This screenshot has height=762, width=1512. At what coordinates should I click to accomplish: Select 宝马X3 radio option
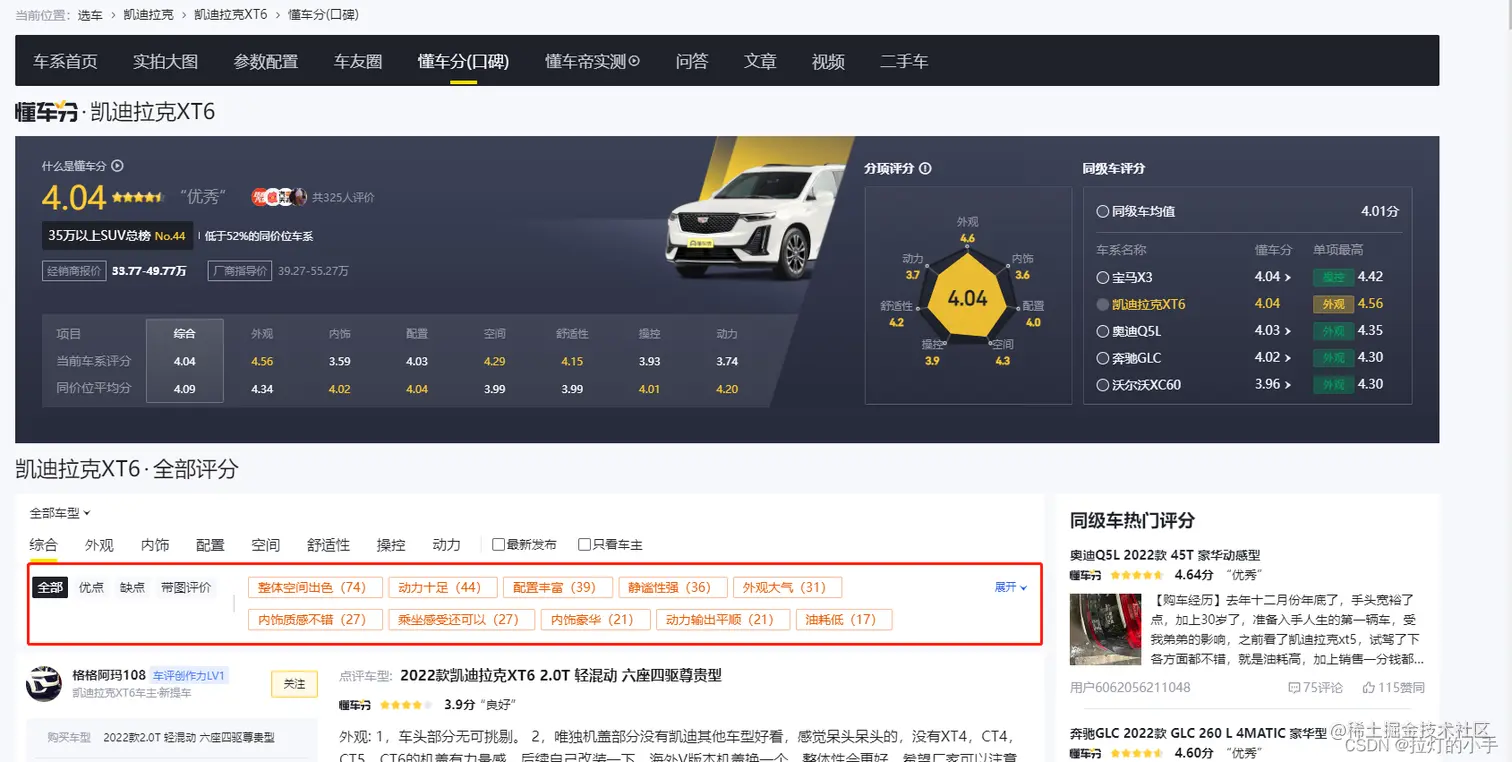tap(1102, 277)
